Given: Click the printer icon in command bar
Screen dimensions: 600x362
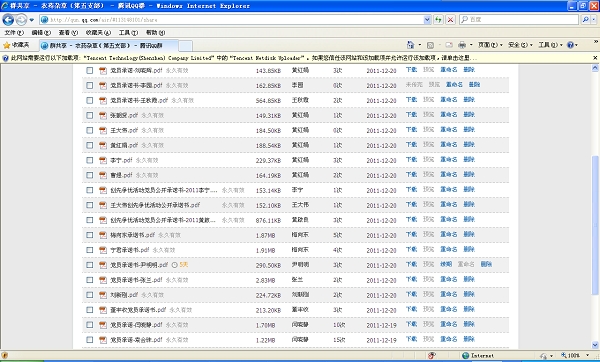Looking at the screenshot, I should (x=462, y=45).
